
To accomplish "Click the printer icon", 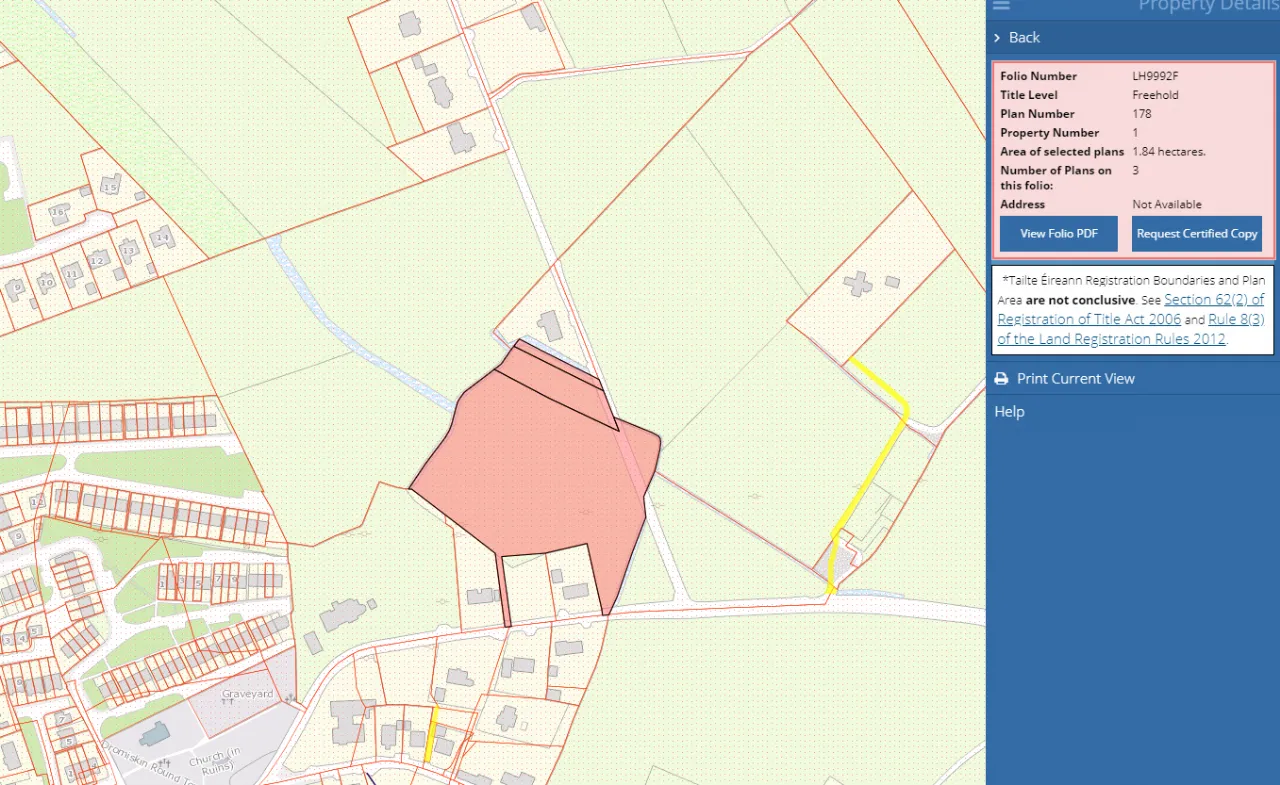I will [1001, 379].
